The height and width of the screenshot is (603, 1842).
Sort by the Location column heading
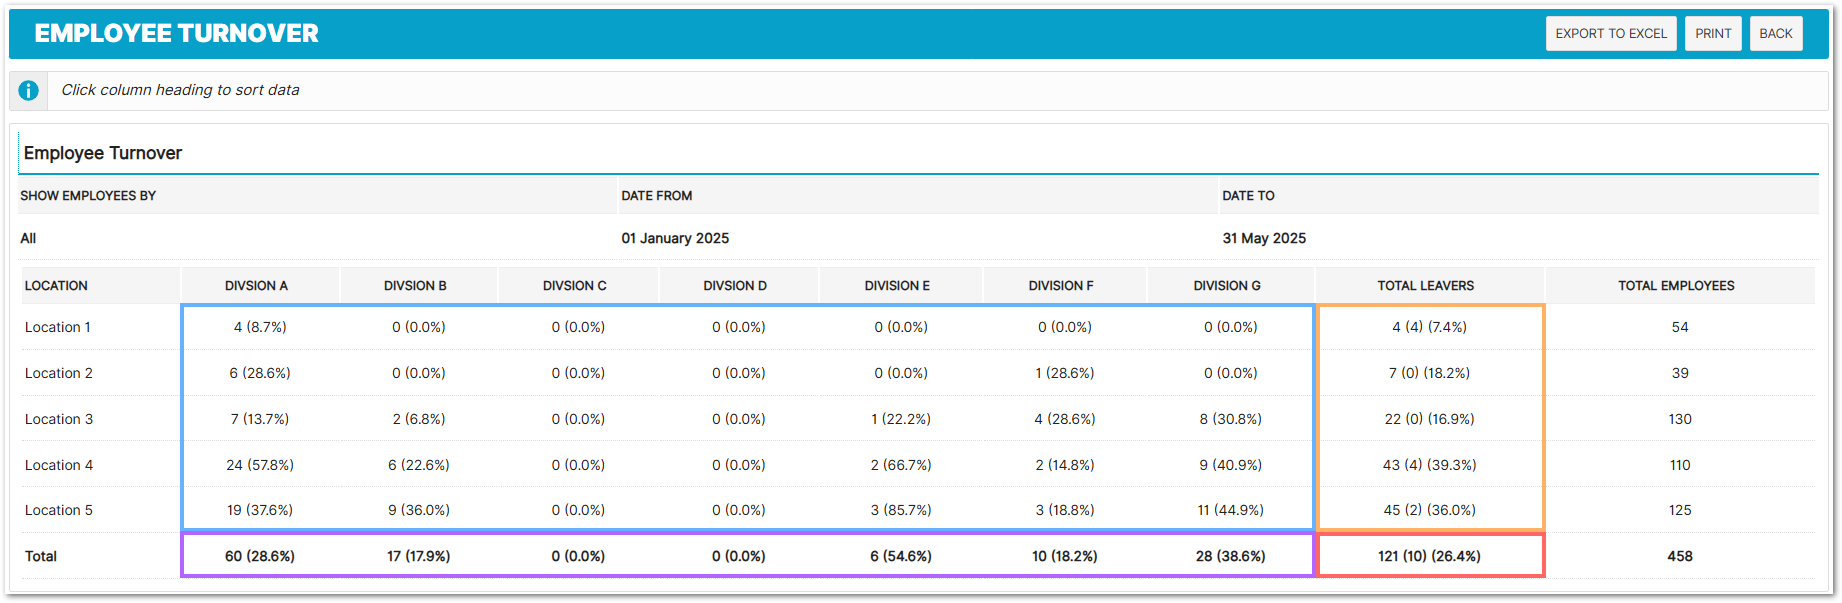pyautogui.click(x=56, y=286)
